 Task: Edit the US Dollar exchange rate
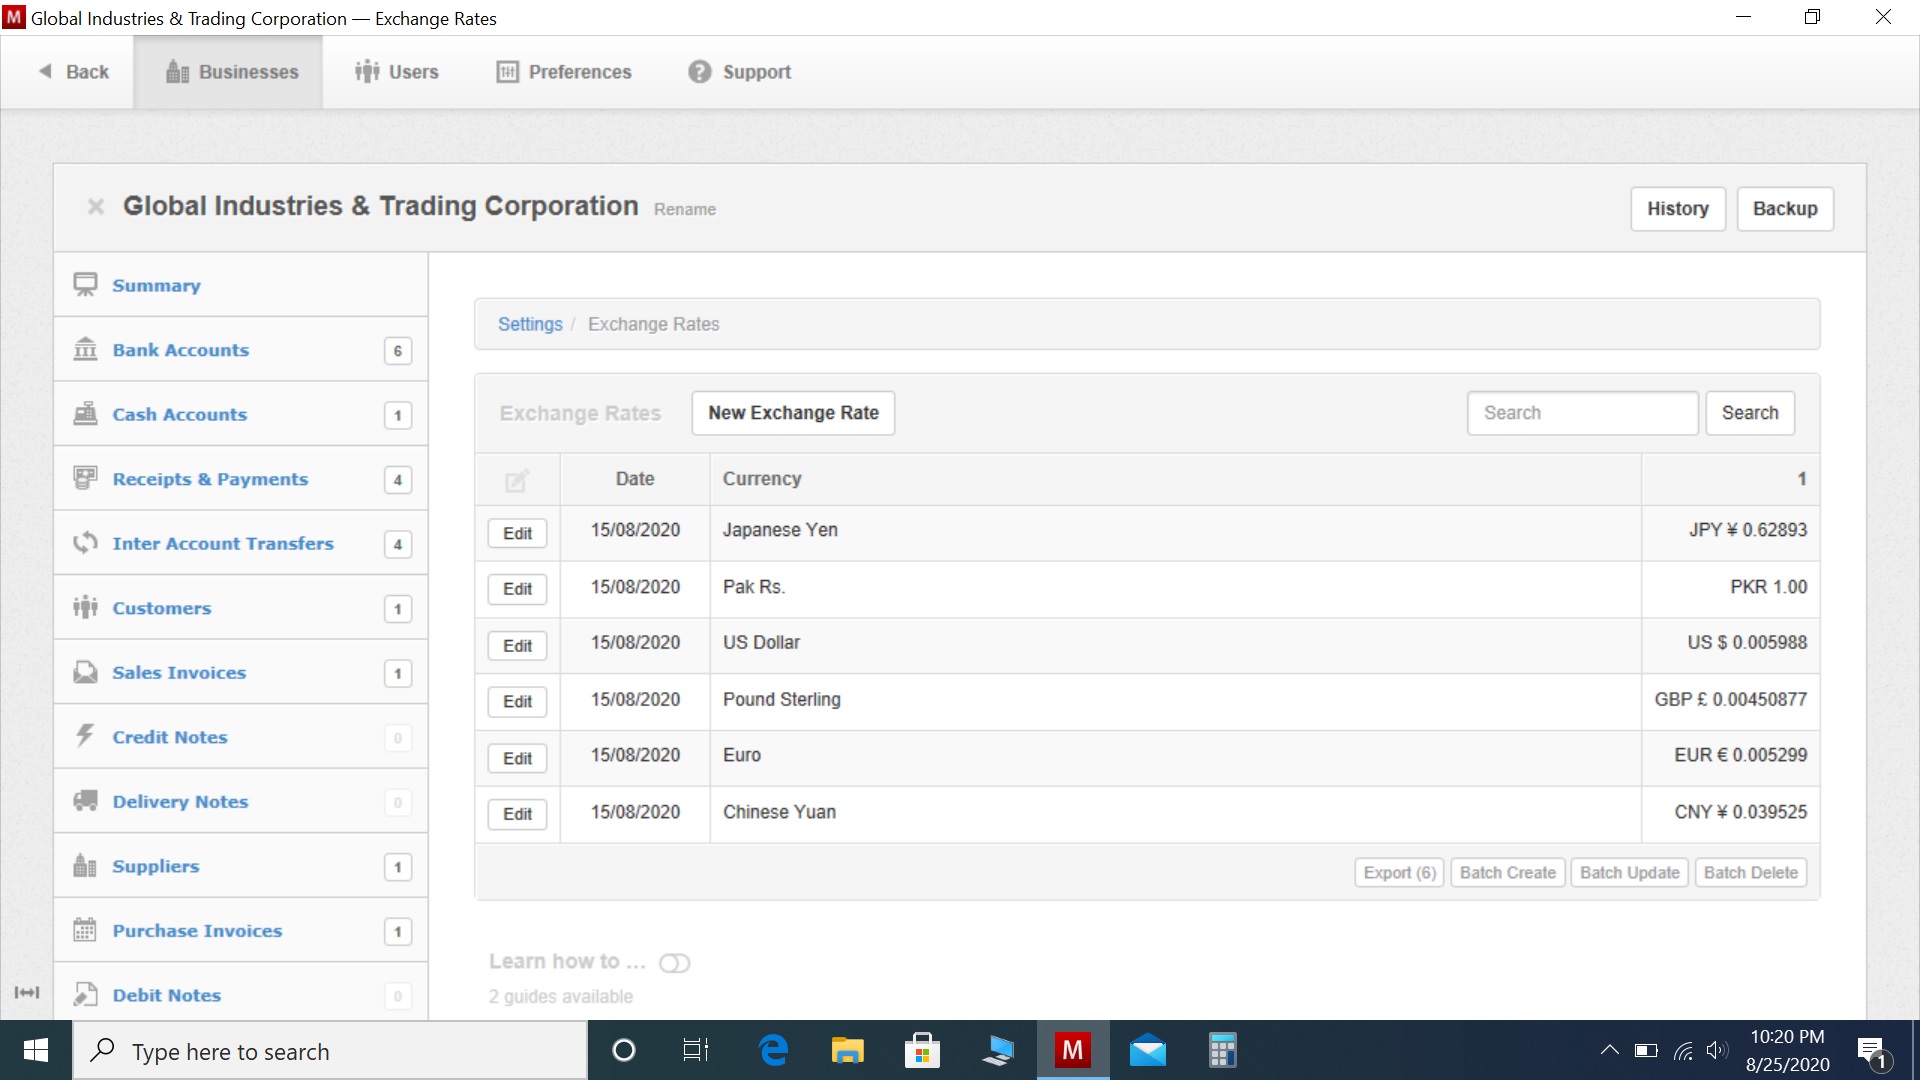517,646
